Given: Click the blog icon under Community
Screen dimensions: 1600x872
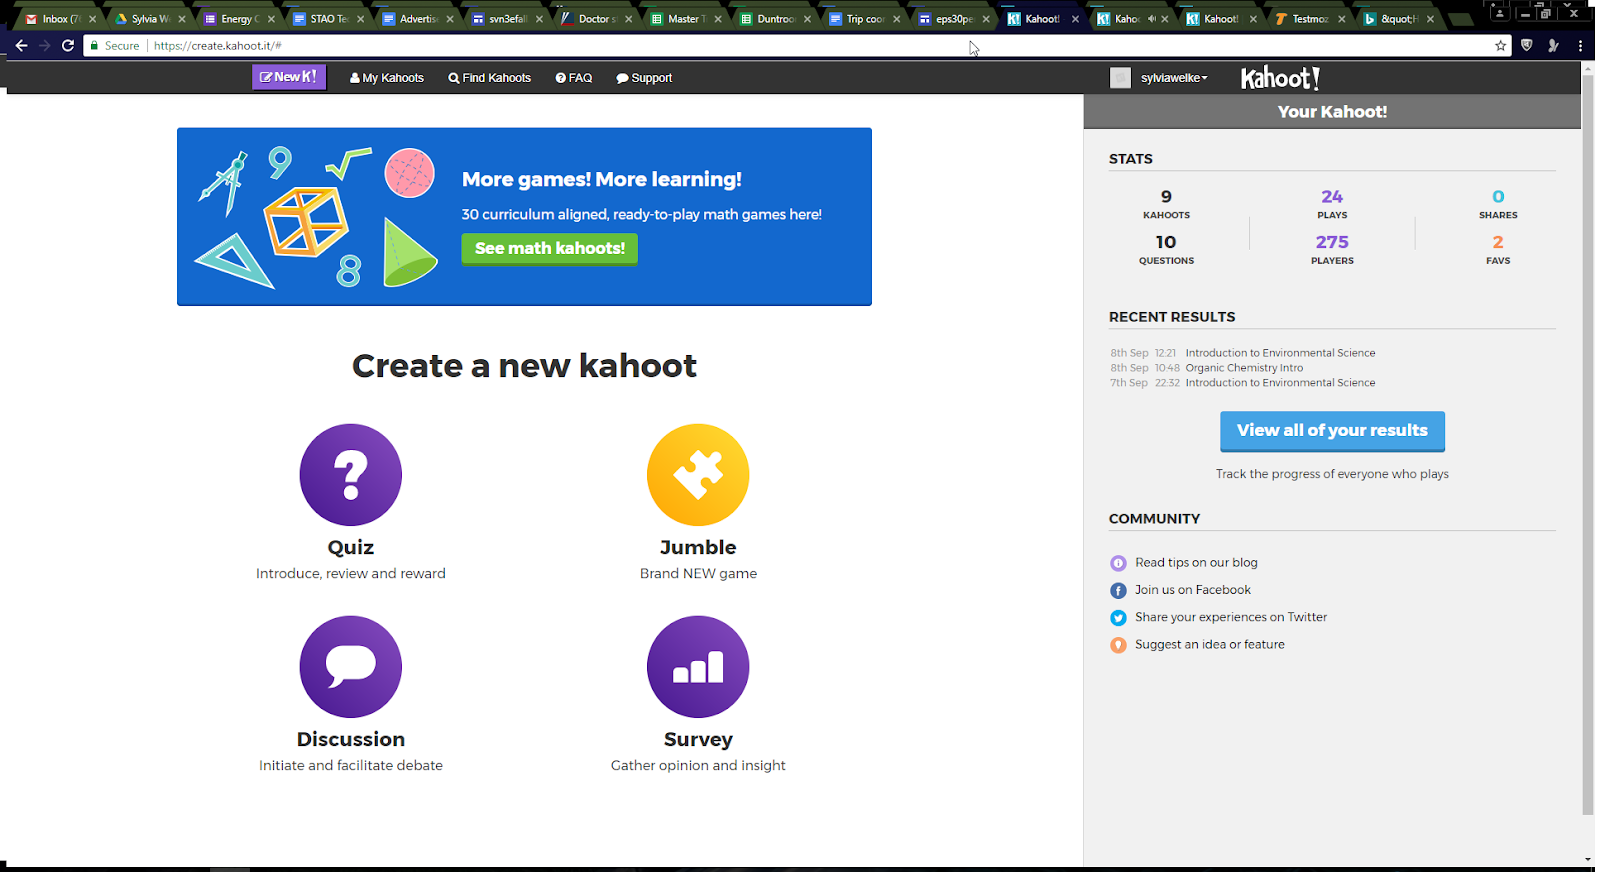Looking at the screenshot, I should coord(1118,563).
